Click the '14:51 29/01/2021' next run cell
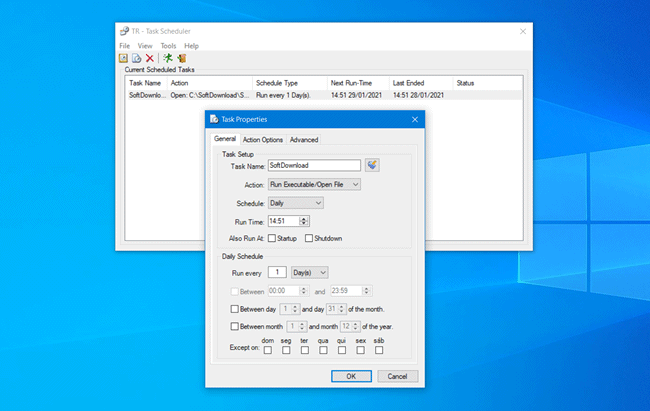Image resolution: width=650 pixels, height=411 pixels. pyautogui.click(x=356, y=95)
